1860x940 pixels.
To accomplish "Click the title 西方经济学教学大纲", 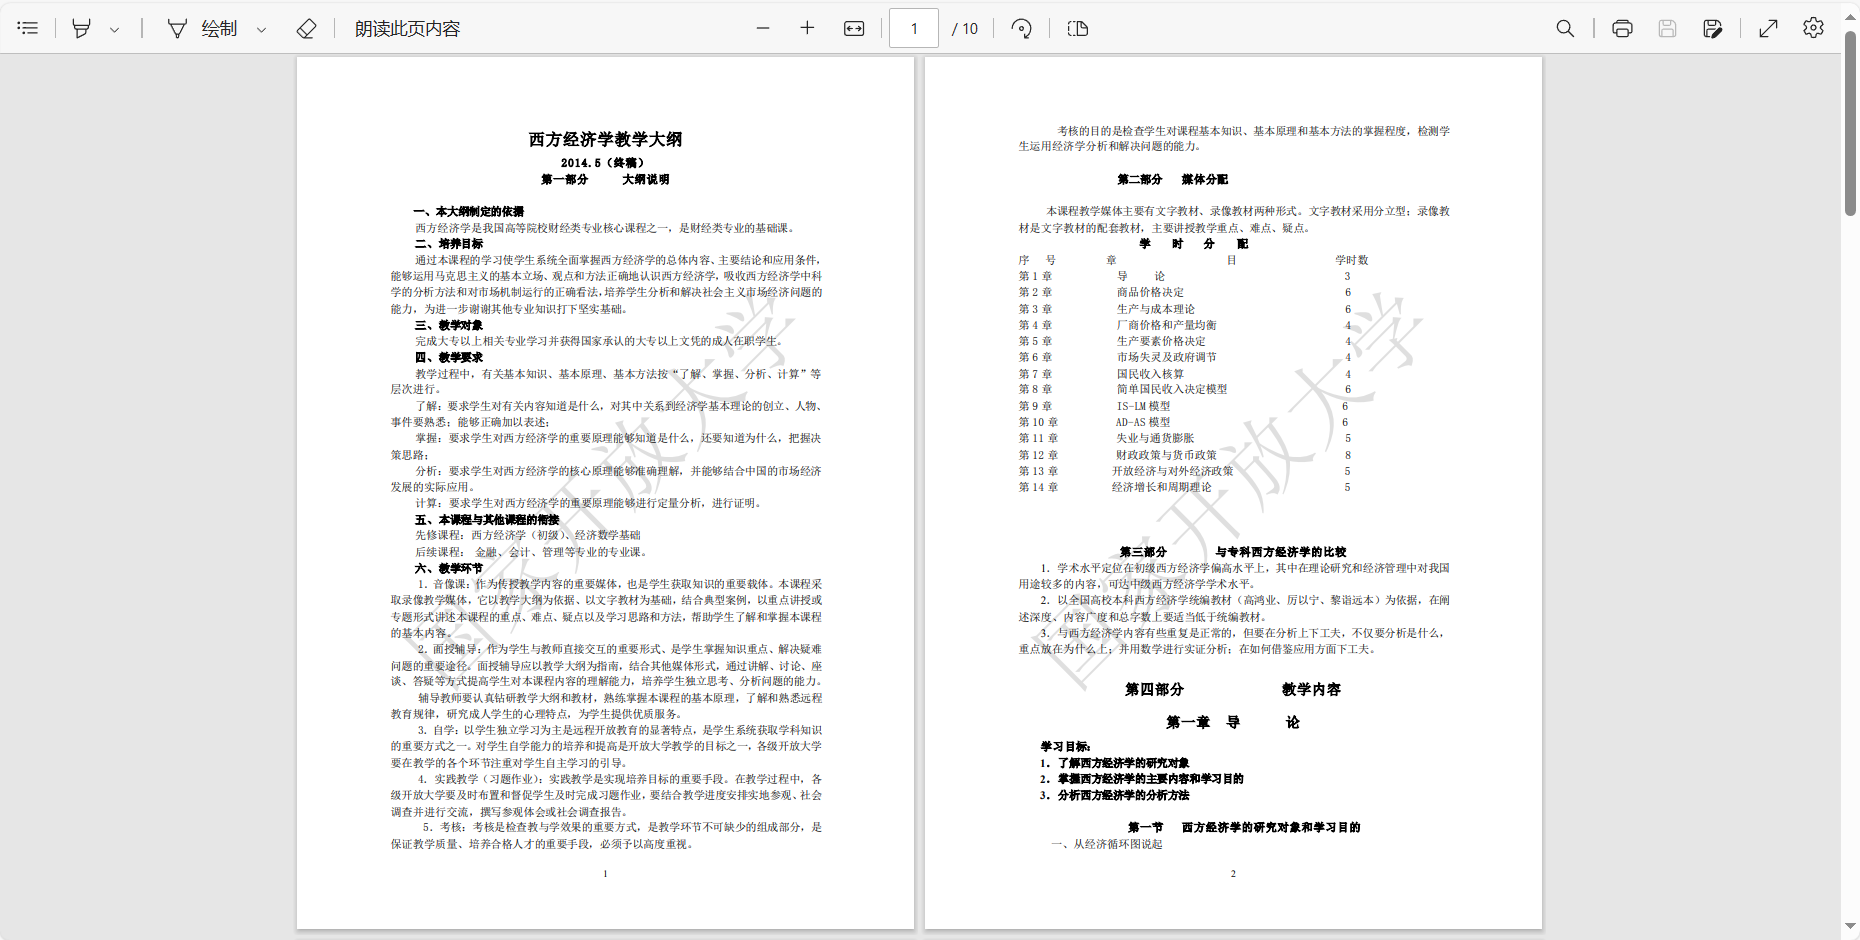I will 605,139.
